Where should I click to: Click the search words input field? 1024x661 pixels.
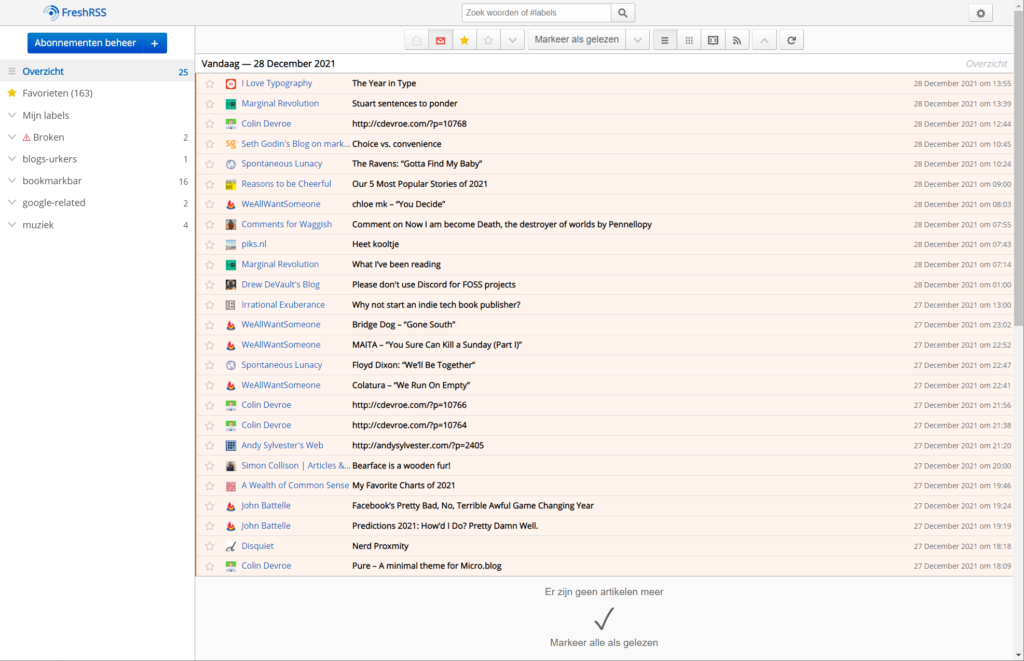[x=536, y=13]
